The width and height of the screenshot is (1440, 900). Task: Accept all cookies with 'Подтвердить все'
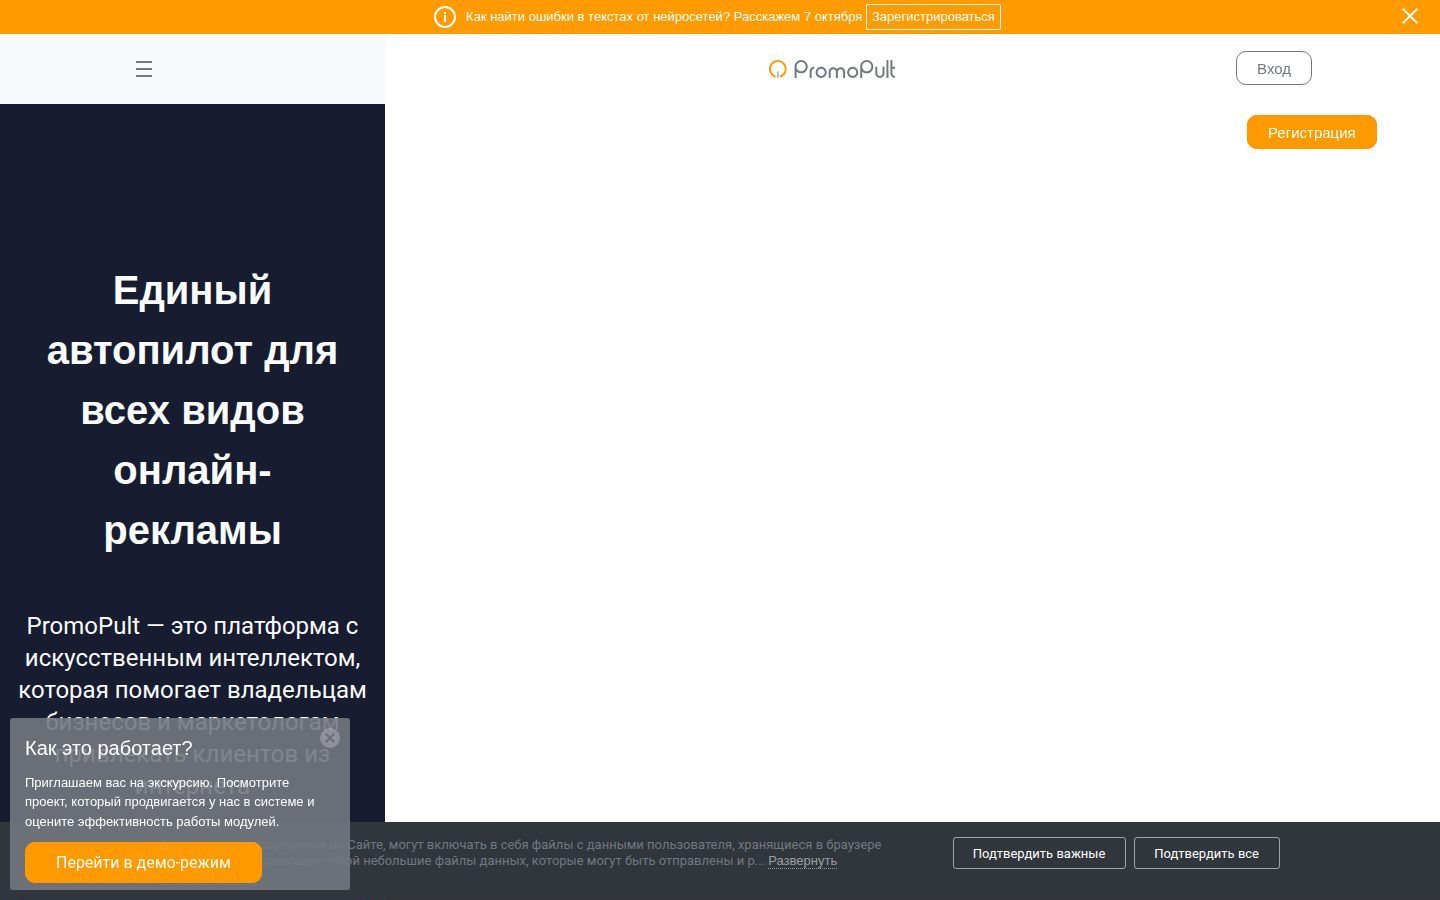pos(1206,853)
